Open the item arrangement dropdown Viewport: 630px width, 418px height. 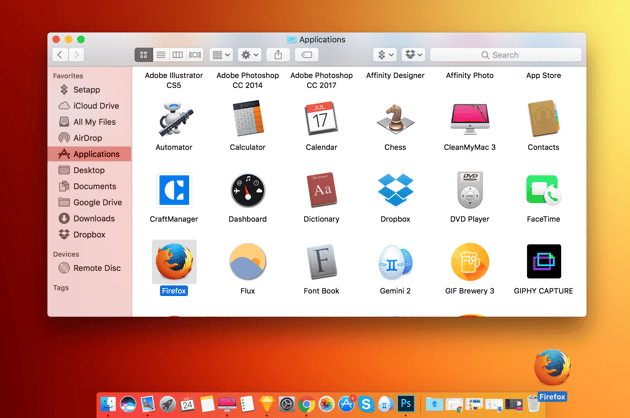221,55
